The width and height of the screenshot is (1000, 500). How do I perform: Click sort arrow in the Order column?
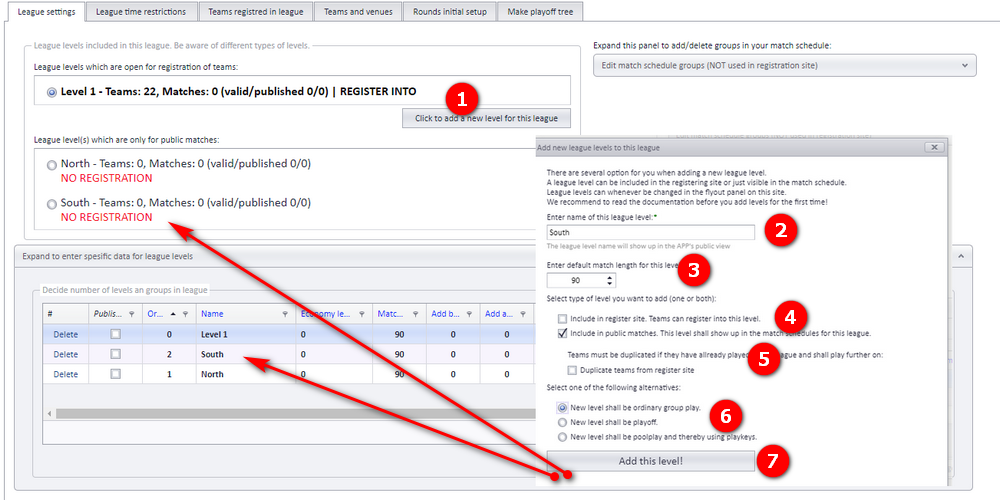(x=174, y=314)
